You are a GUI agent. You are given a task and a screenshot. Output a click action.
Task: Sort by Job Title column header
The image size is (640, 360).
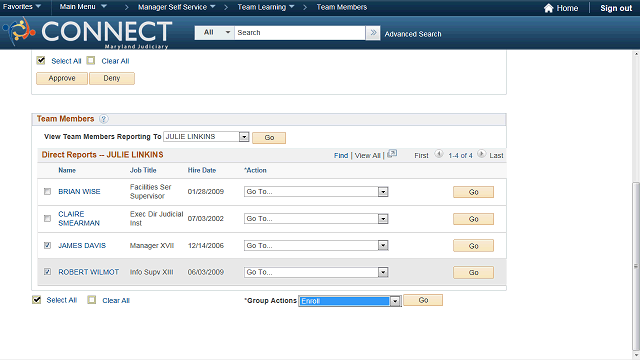coord(143,170)
